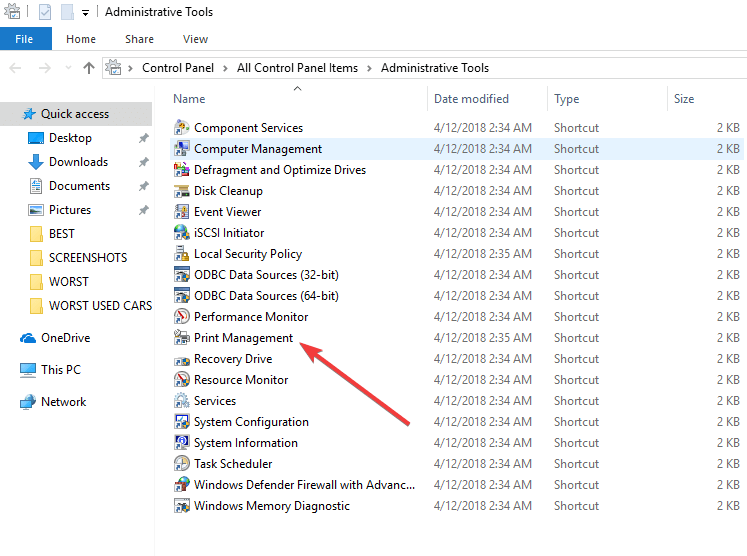The image size is (747, 556).
Task: Switch to the Share ribbon tab
Action: pos(140,39)
